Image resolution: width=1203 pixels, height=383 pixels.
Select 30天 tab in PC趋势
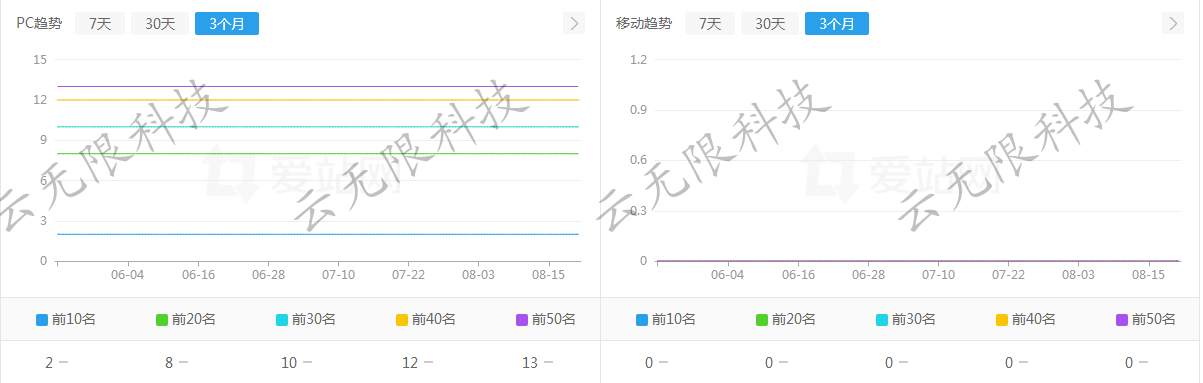pyautogui.click(x=160, y=23)
